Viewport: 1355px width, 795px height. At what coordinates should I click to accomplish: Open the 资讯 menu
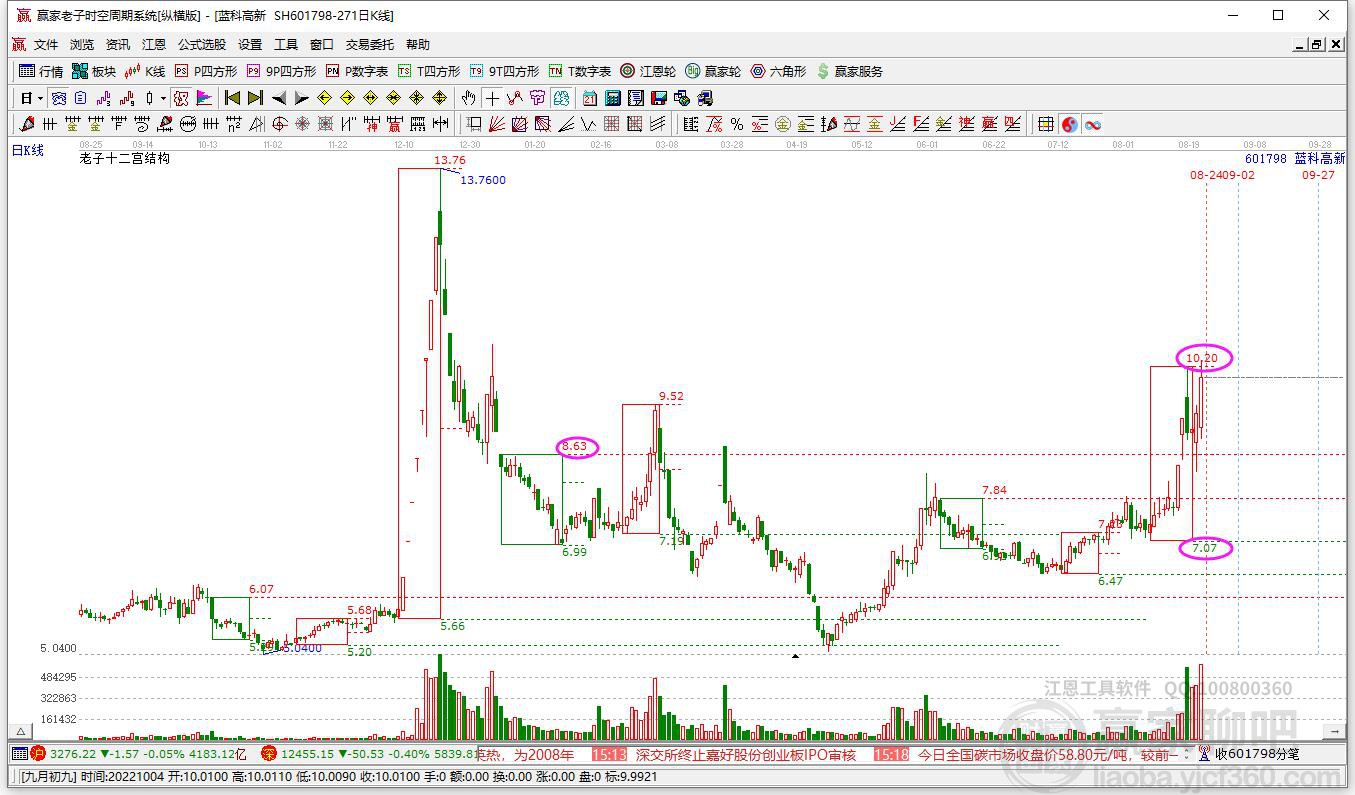tap(118, 45)
